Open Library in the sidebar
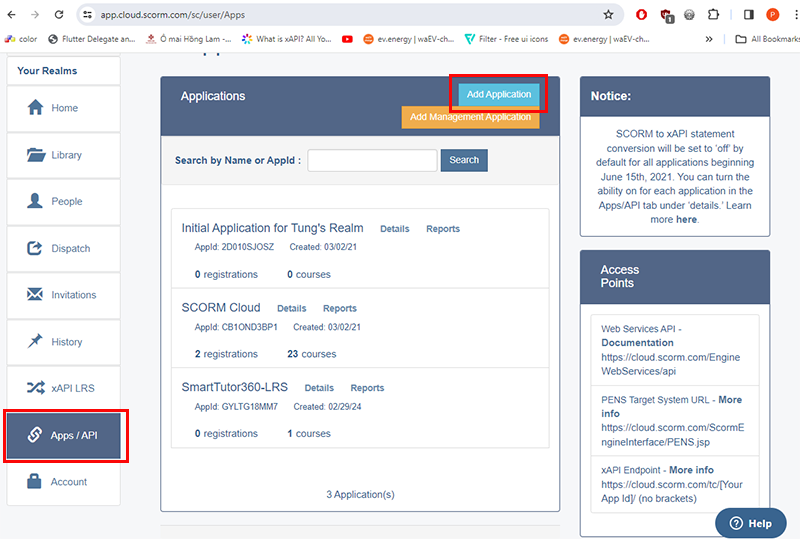The height and width of the screenshot is (539, 800). point(64,155)
